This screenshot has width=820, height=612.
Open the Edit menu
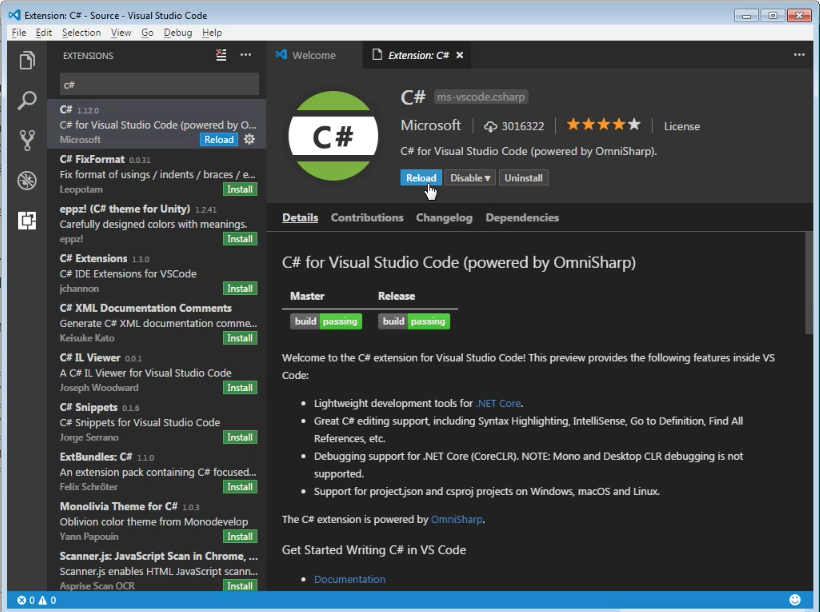tap(44, 32)
